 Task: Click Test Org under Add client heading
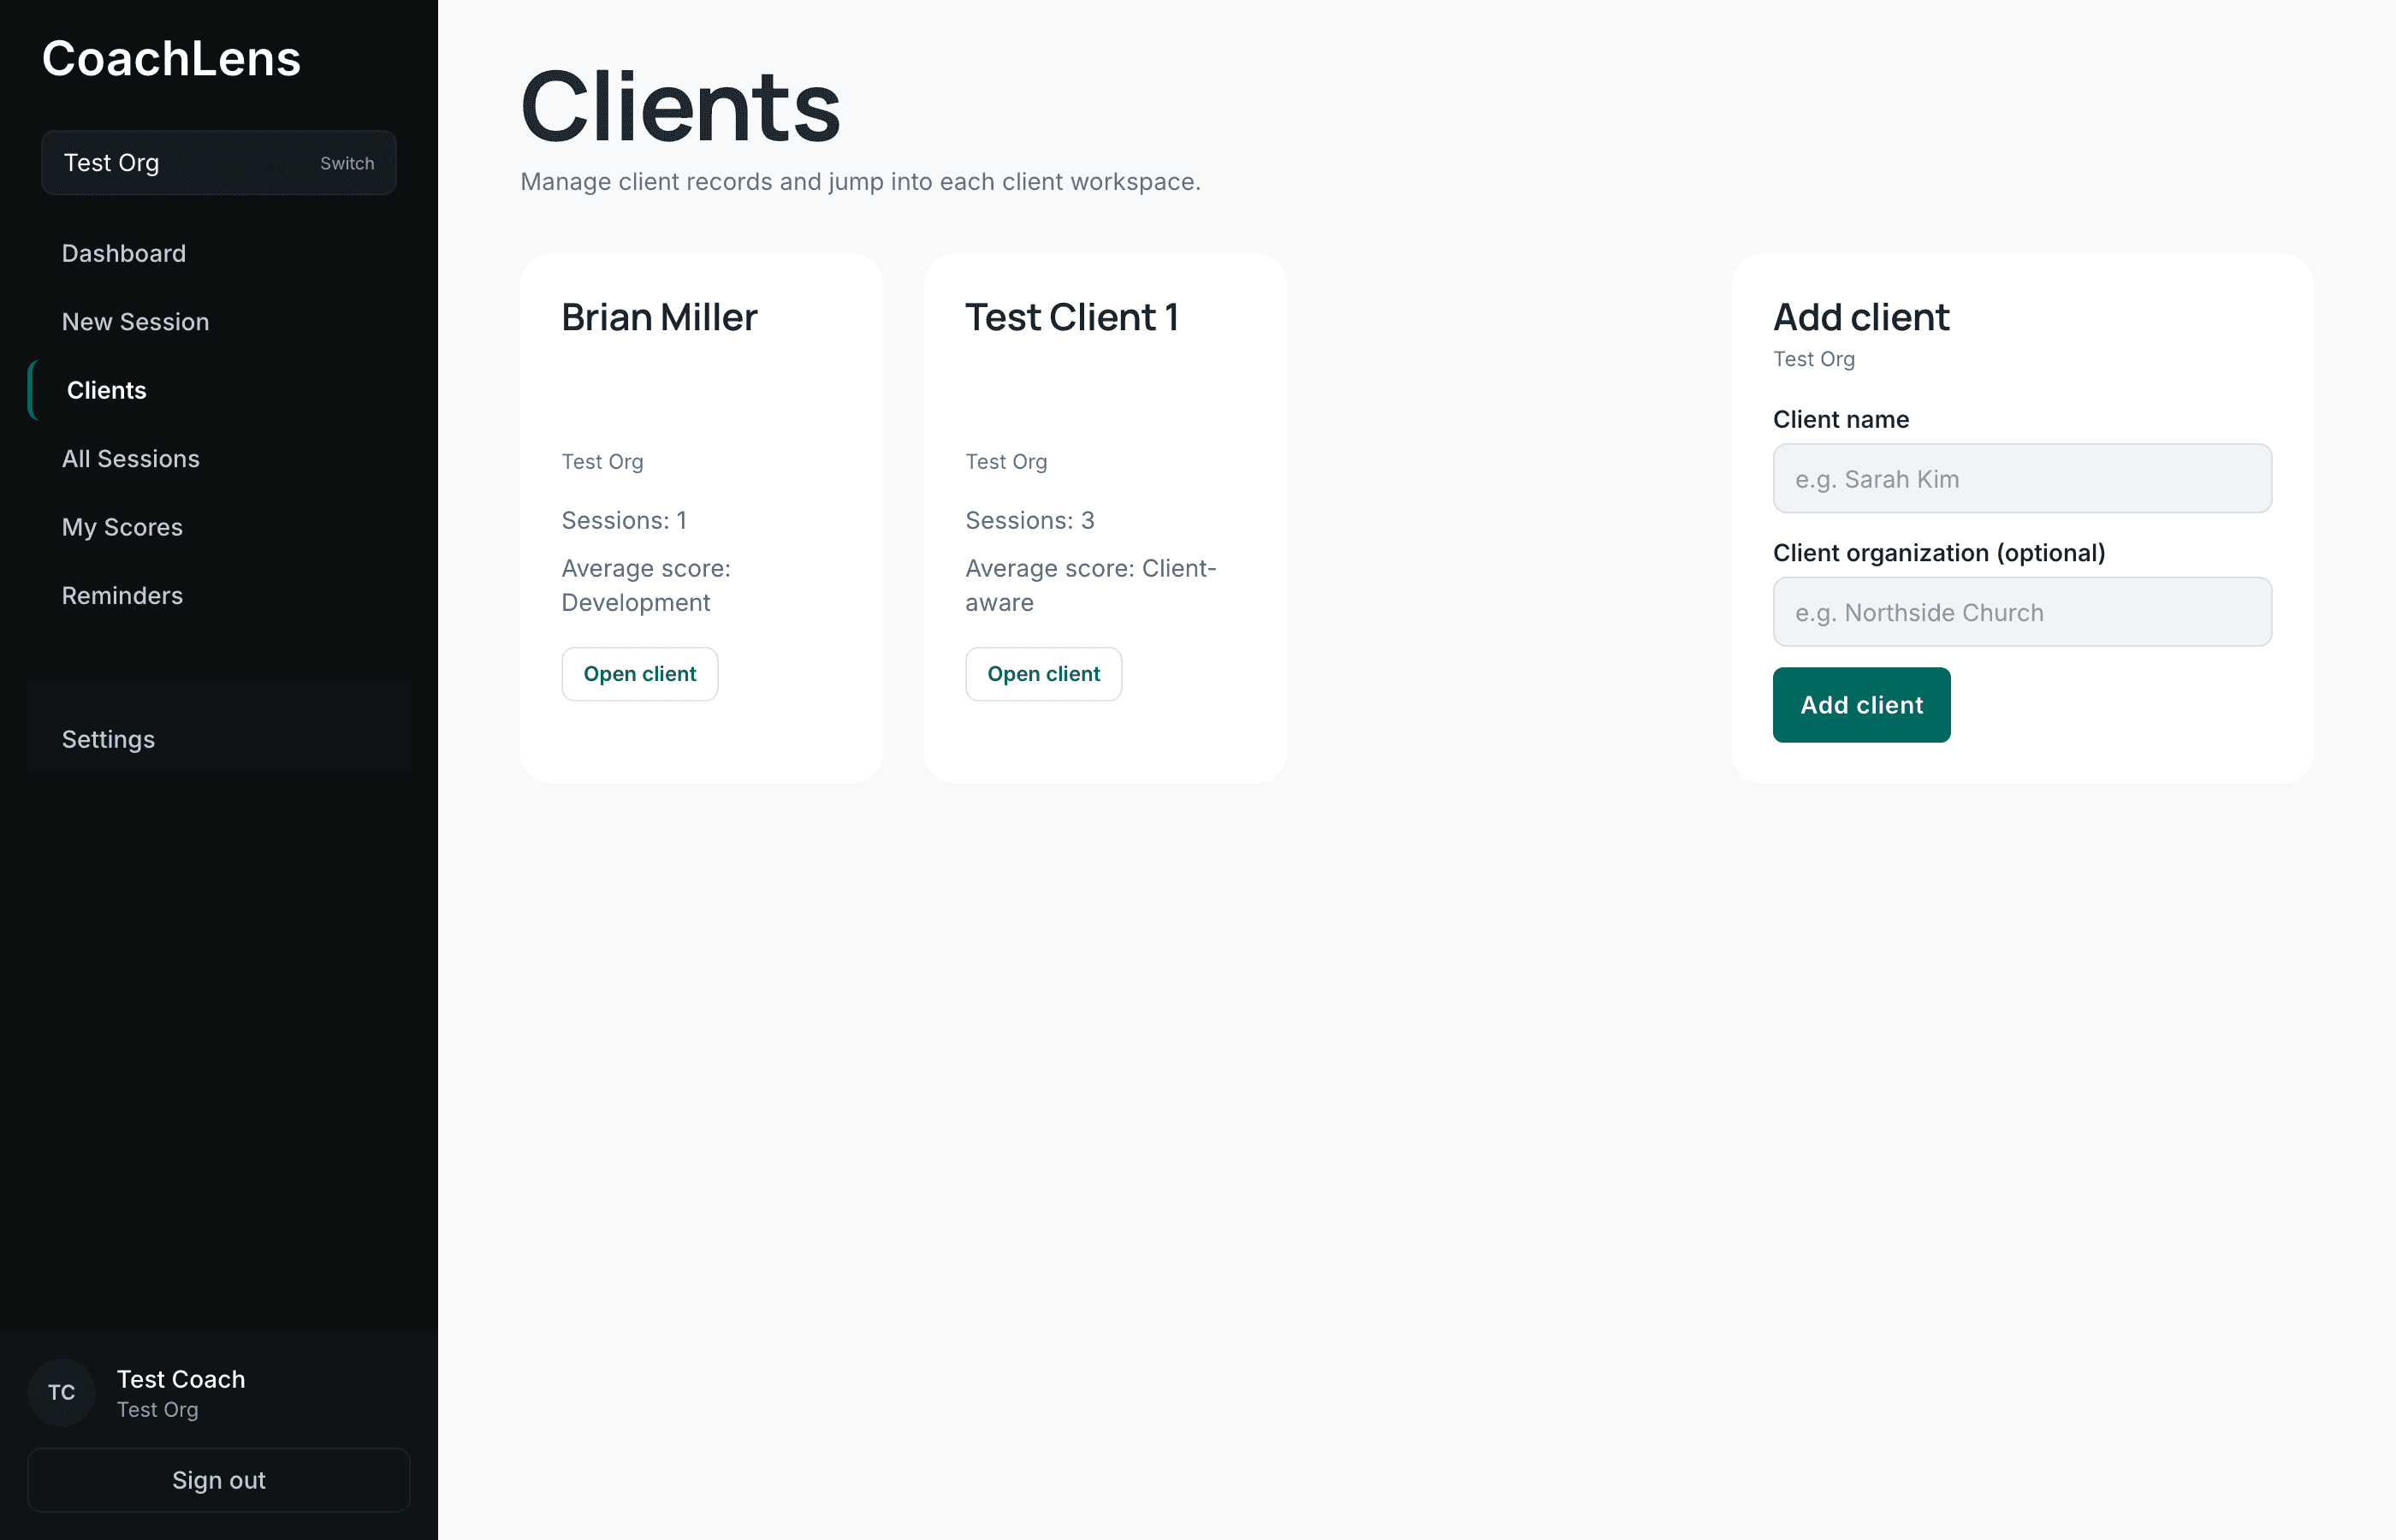click(1813, 359)
